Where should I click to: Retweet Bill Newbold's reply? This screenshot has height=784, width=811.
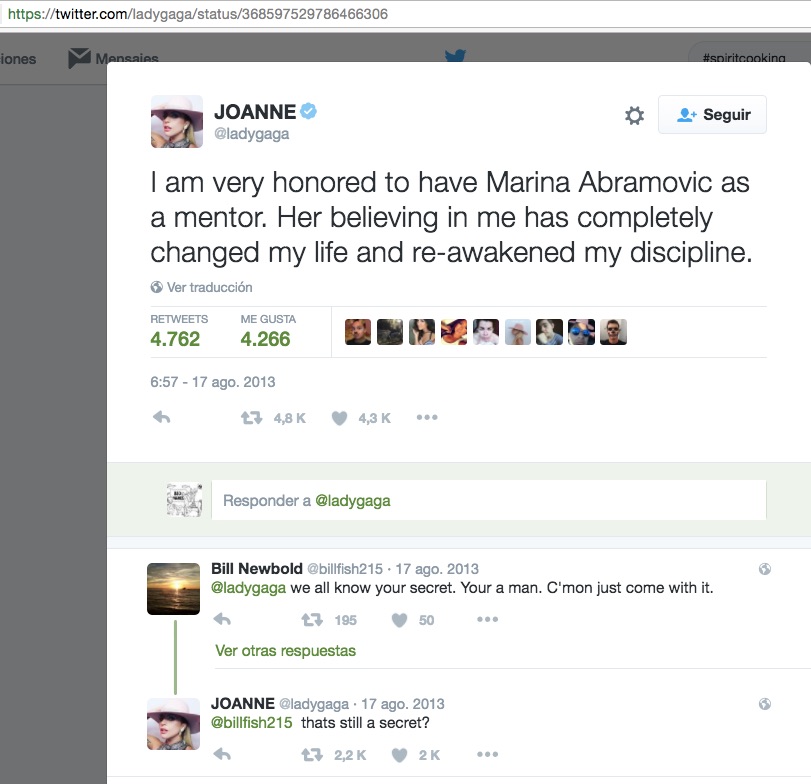[311, 620]
